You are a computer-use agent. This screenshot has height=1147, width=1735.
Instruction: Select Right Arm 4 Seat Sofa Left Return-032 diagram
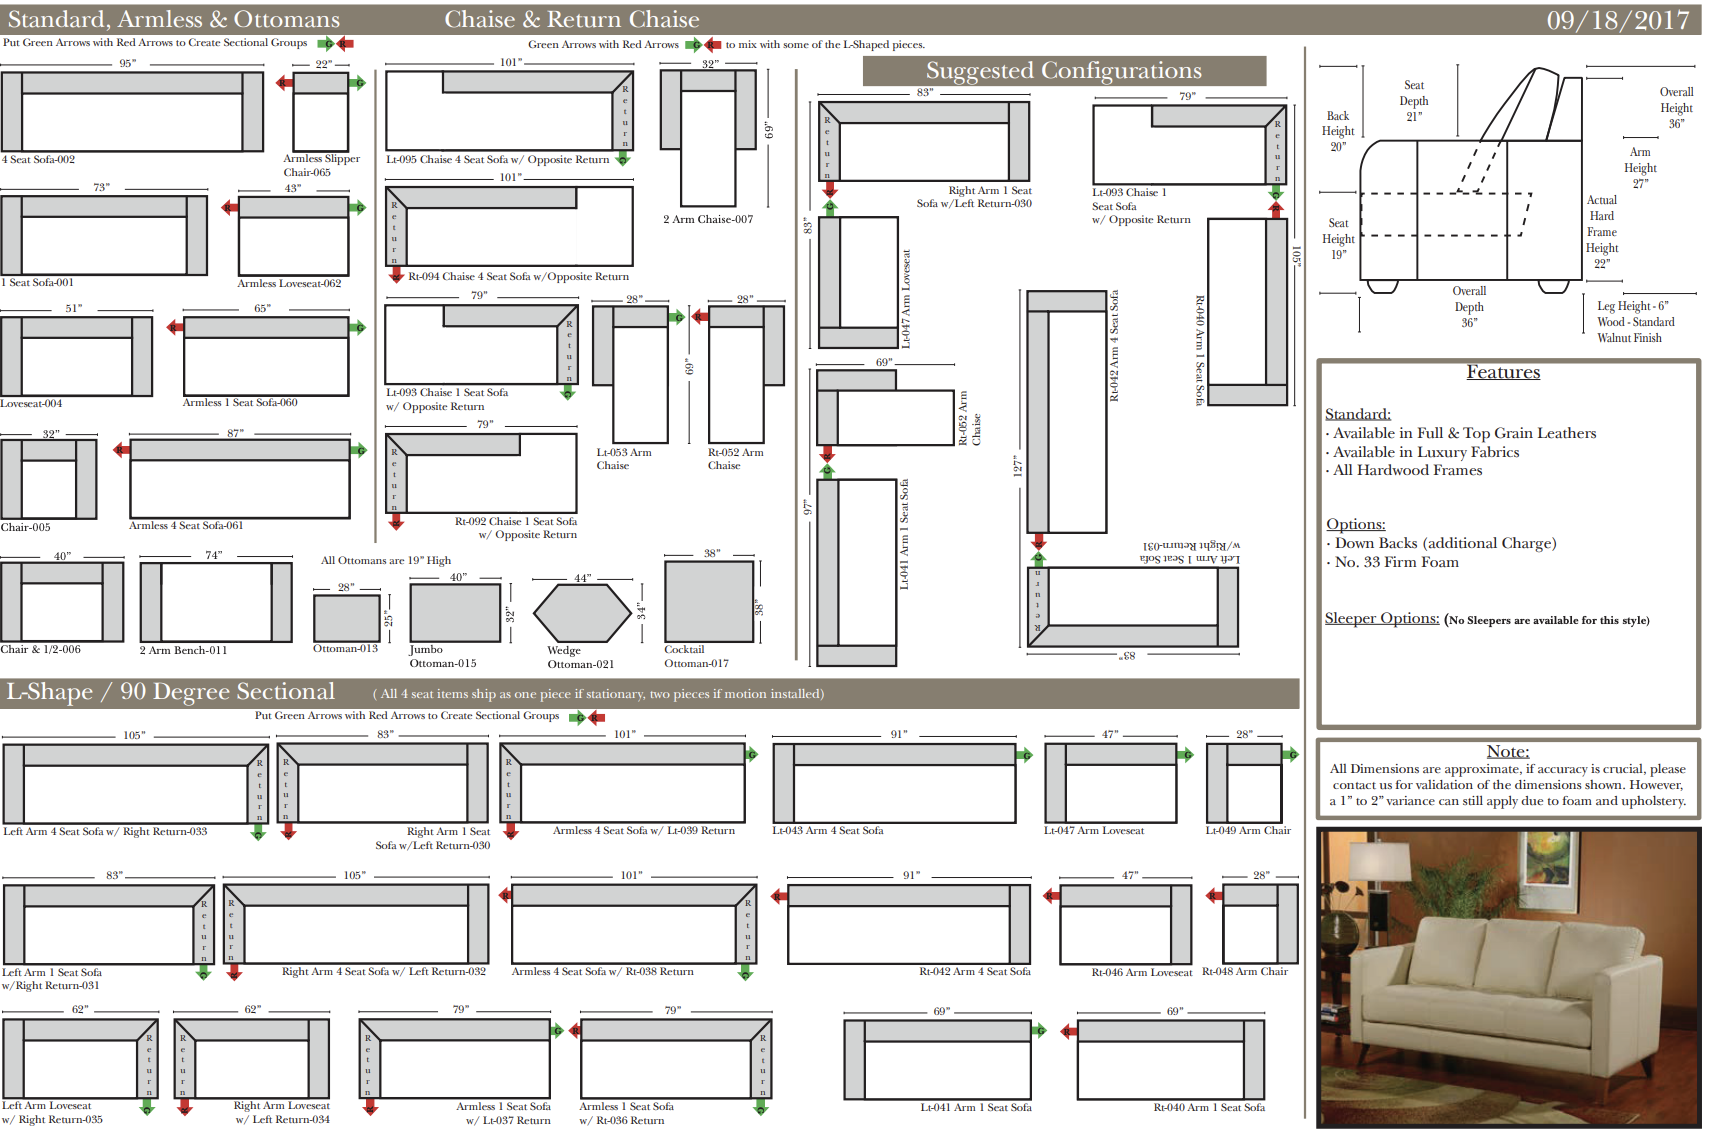(356, 924)
